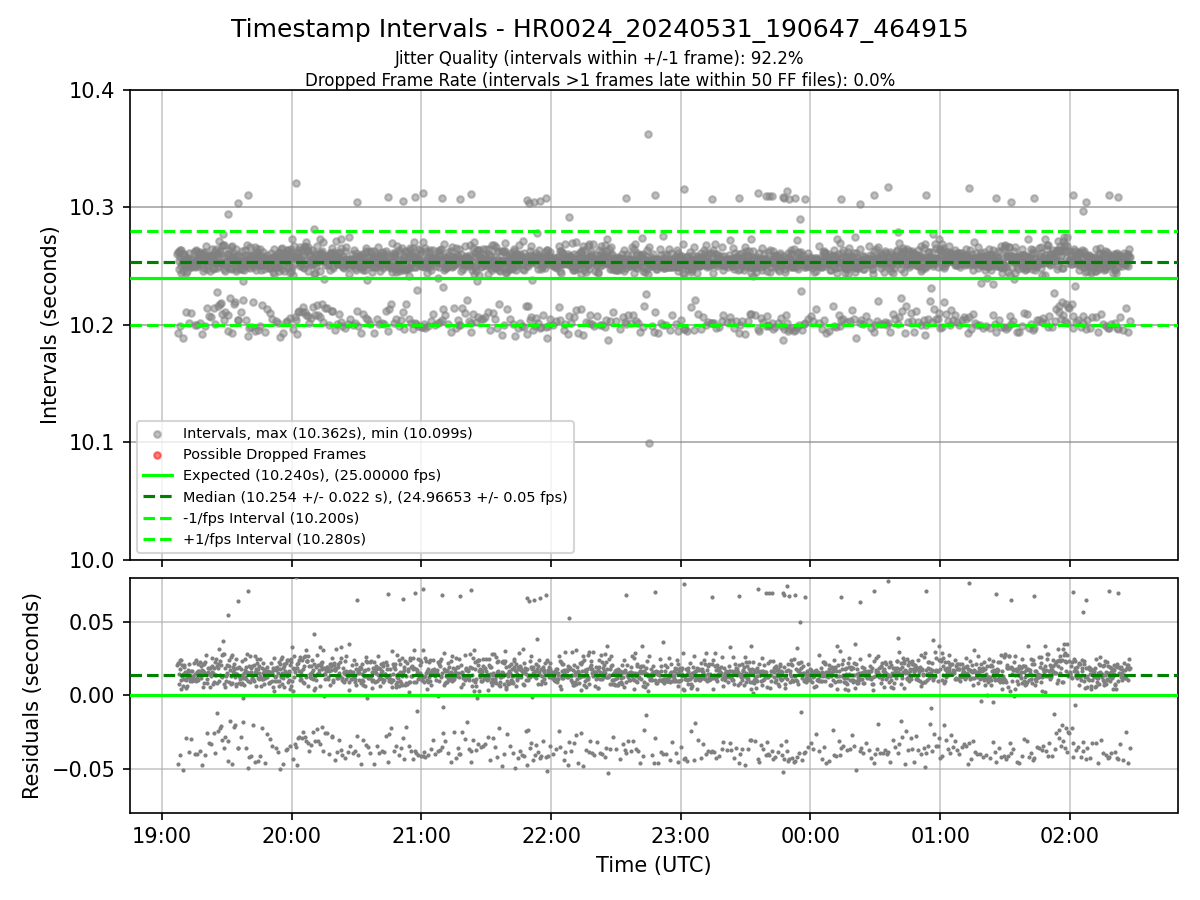Click legend entry starting 'Median (10.254 +/- 0.022 s)'
Image resolution: width=1200 pixels, height=900 pixels.
click(x=374, y=496)
